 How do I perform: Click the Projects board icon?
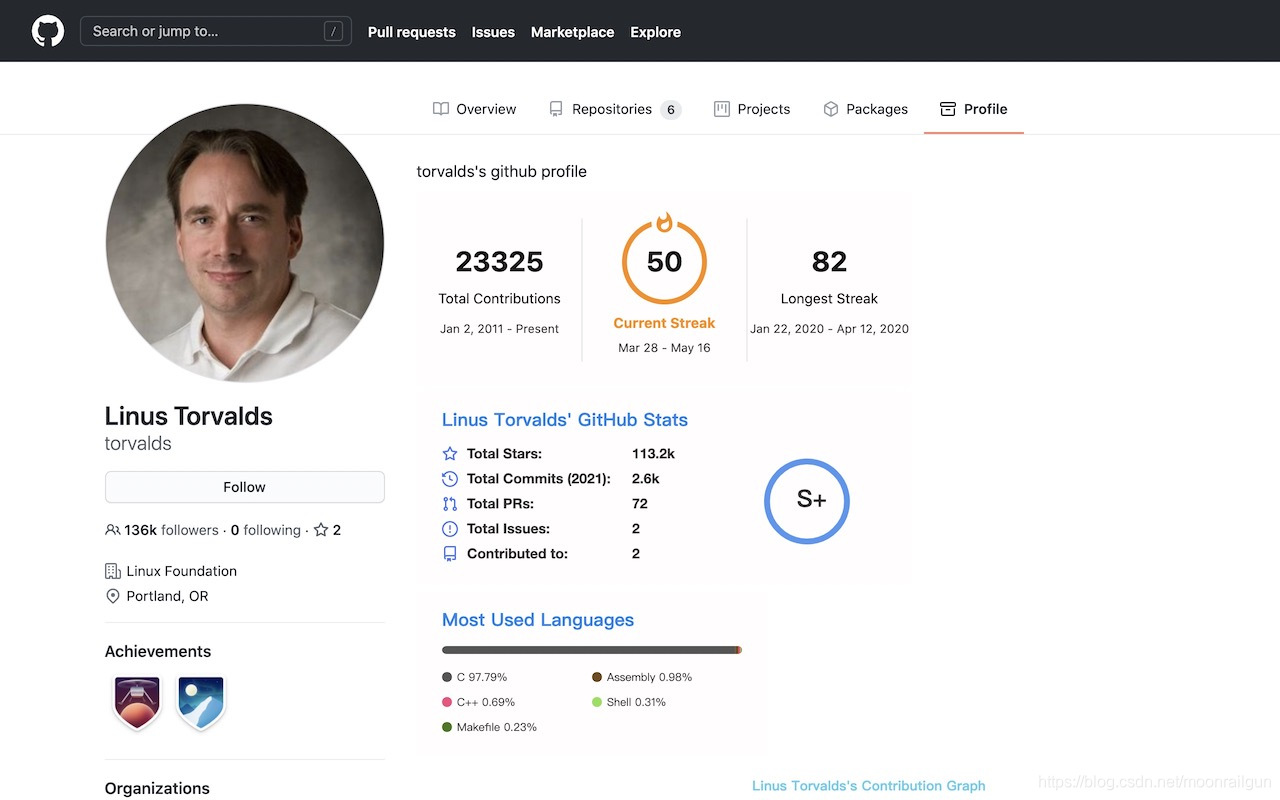722,109
